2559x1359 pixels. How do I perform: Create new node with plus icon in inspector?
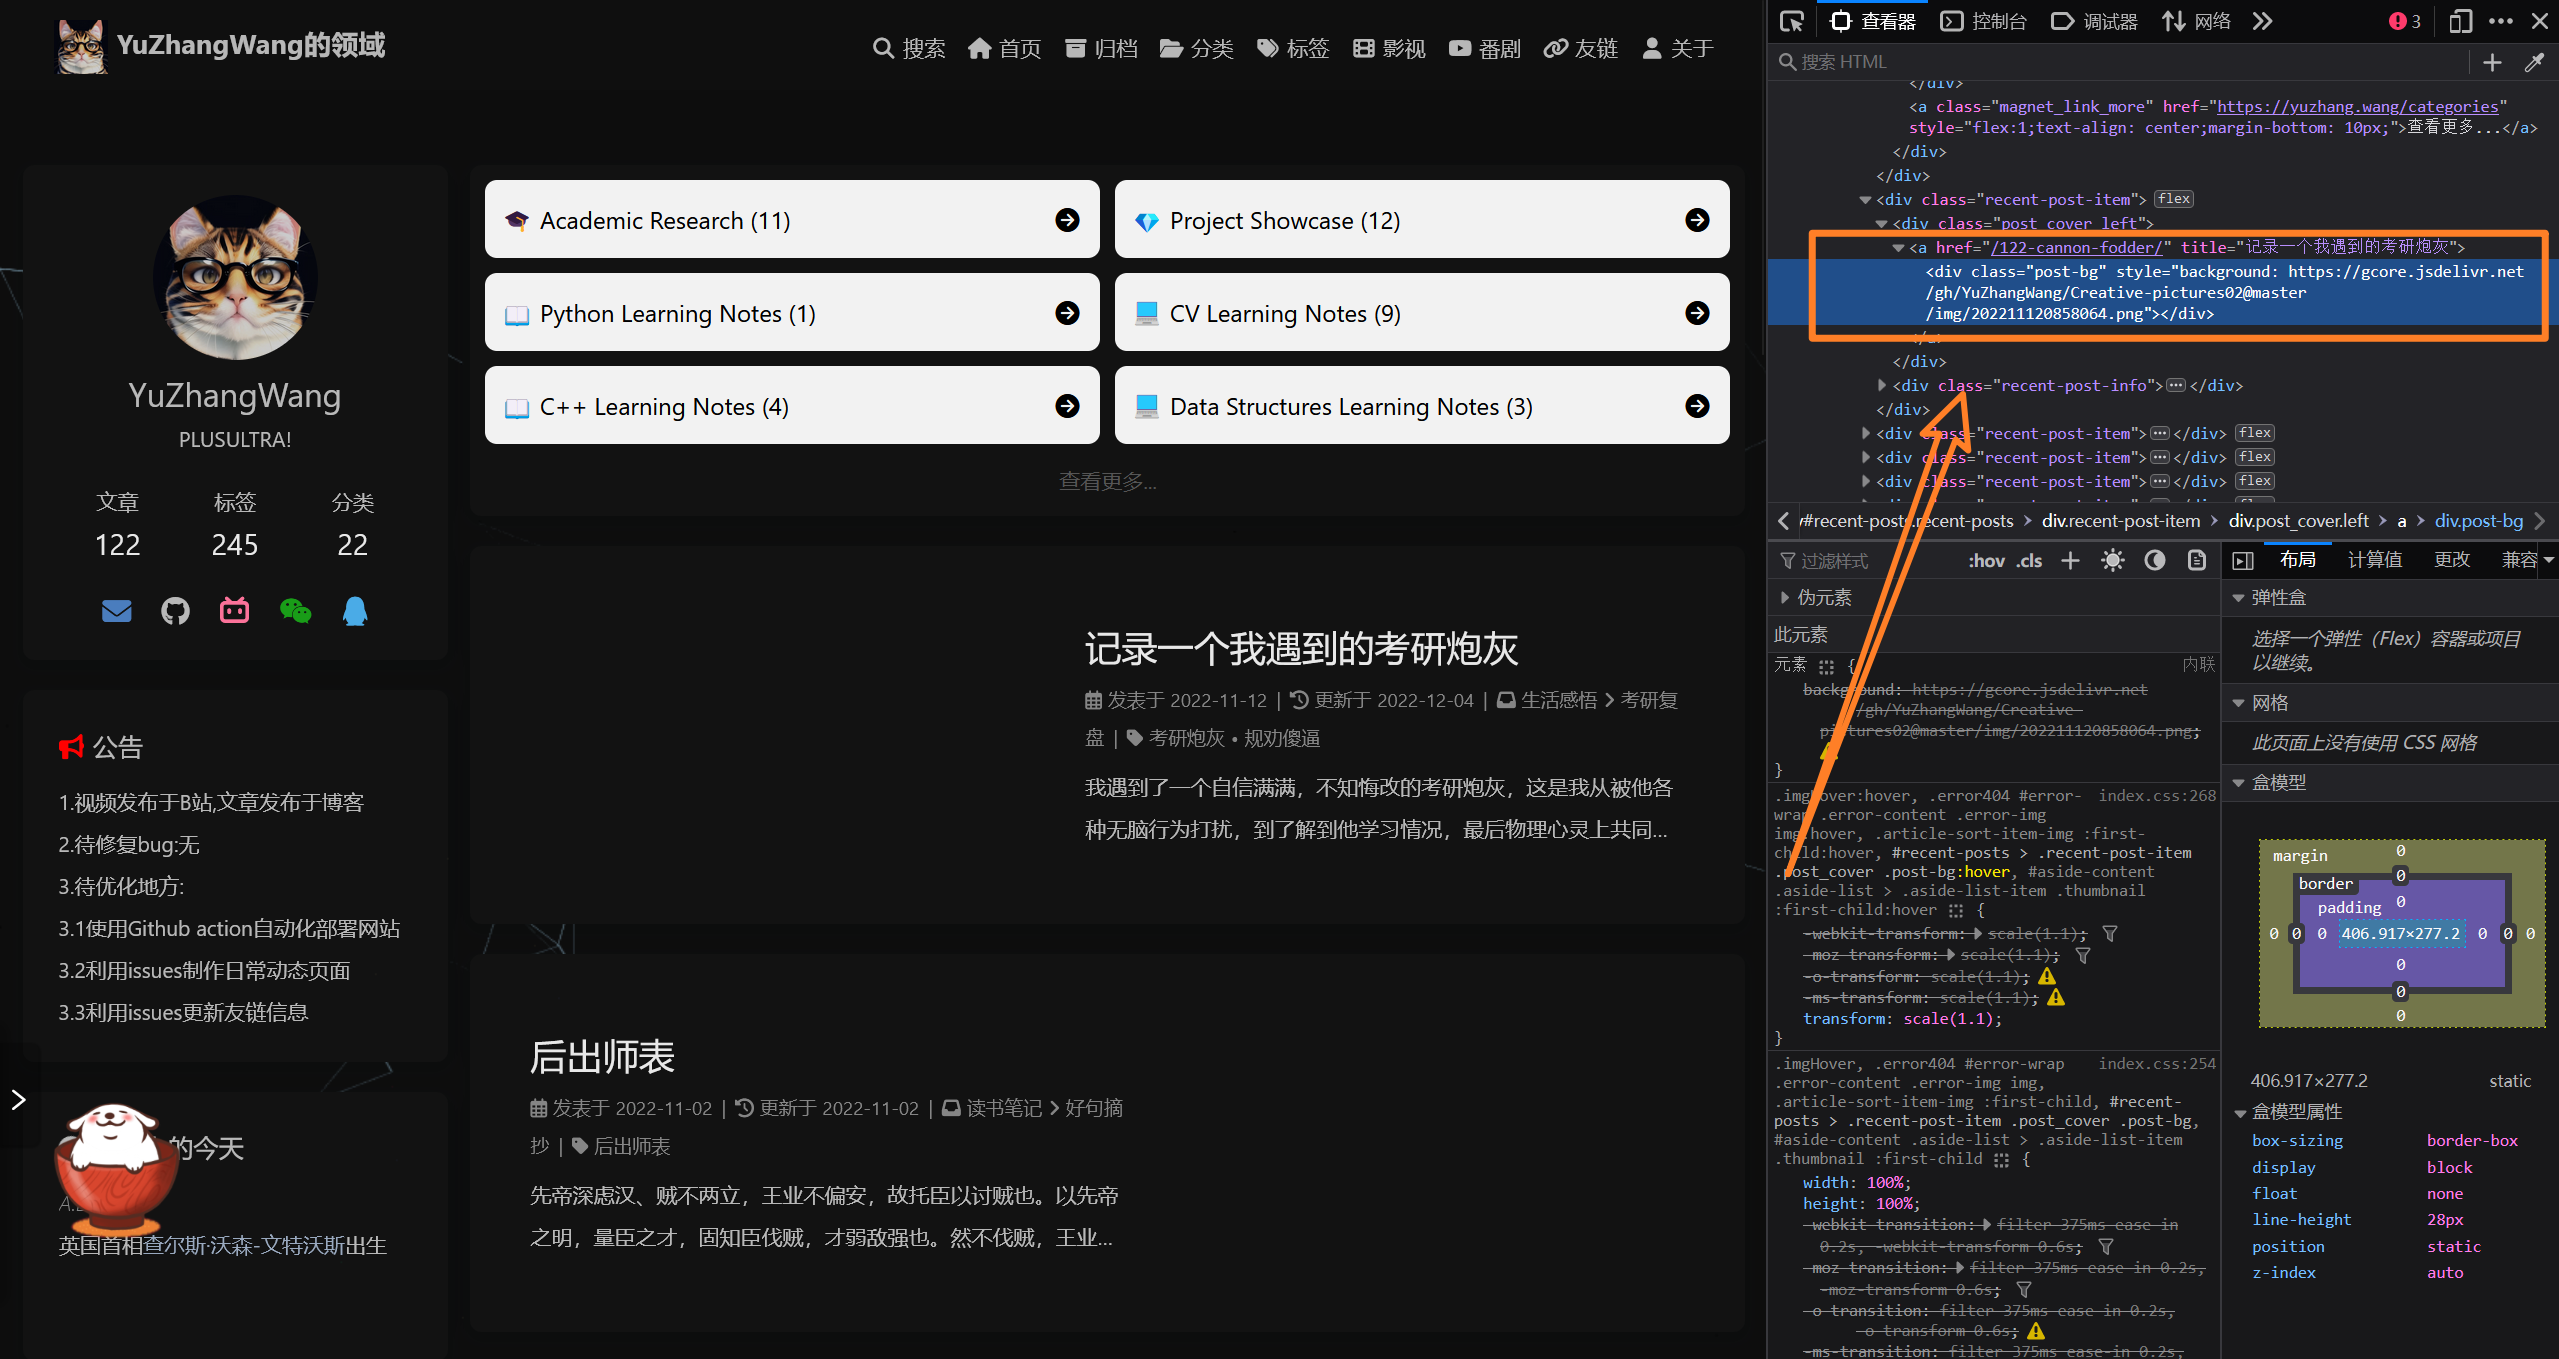[2492, 62]
